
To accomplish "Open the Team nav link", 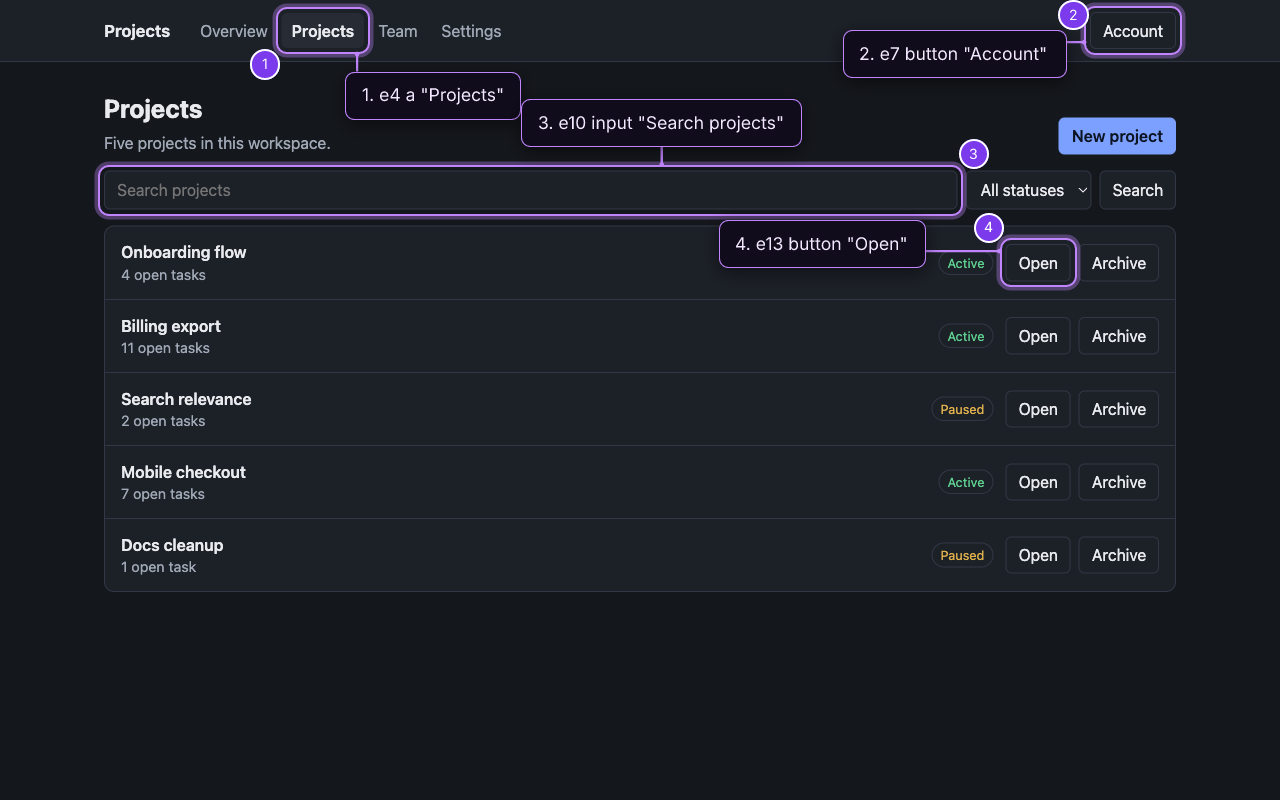I will [398, 31].
